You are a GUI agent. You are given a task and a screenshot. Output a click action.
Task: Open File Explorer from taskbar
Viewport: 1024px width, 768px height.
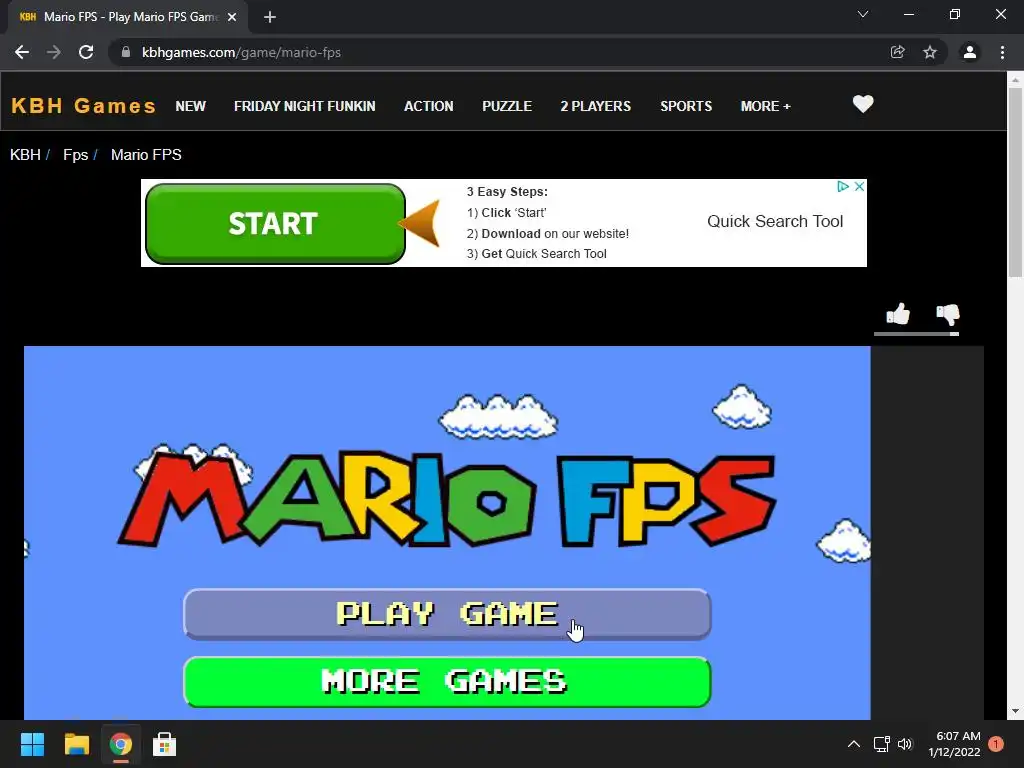tap(76, 744)
